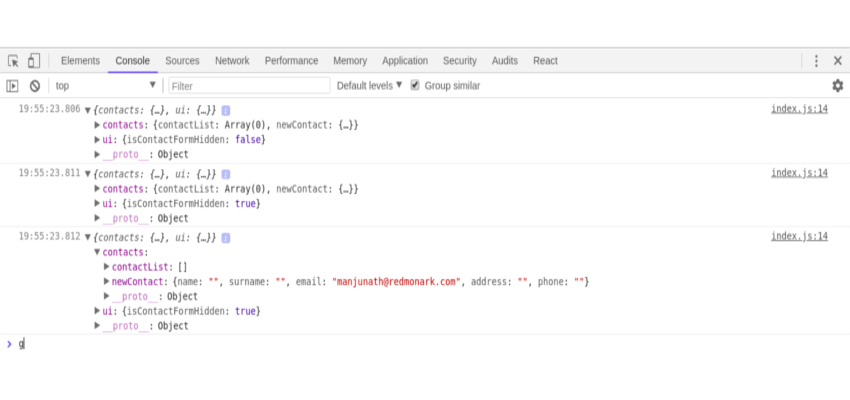Open the Network tab
Viewport: 850px width, 400px height.
click(232, 61)
